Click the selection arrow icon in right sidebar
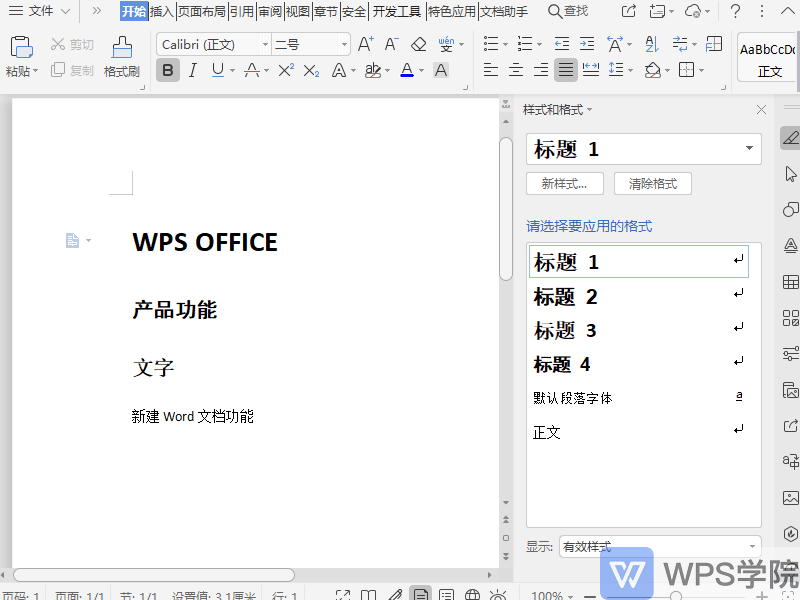Viewport: 800px width, 600px height. point(790,174)
